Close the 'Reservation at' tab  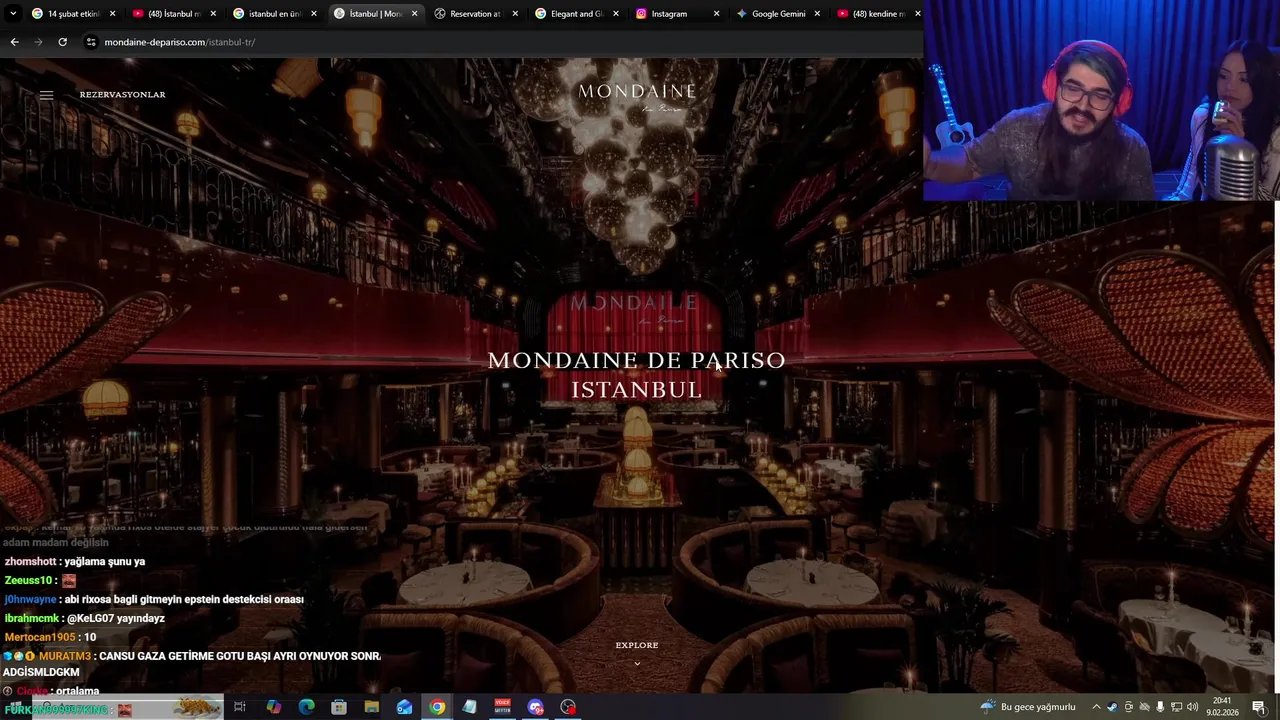click(515, 14)
